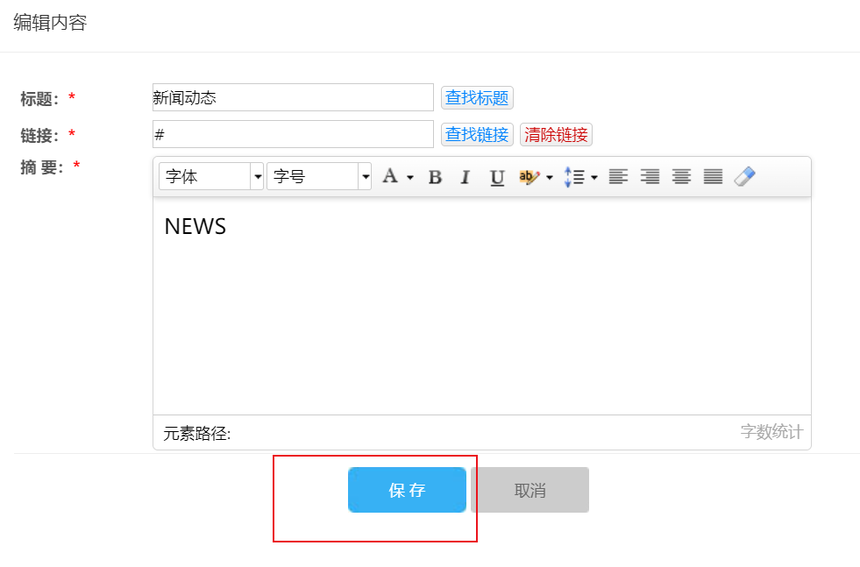Click 清除链接 clear link button
Image resolution: width=860 pixels, height=567 pixels.
pos(556,134)
